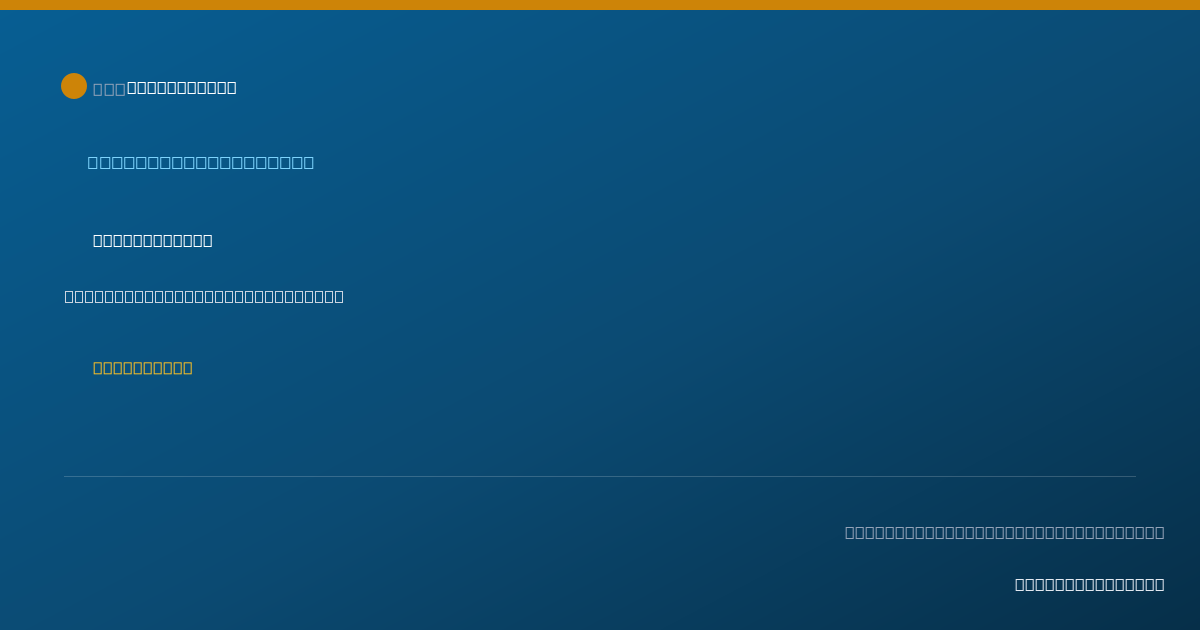Image resolution: width=1200 pixels, height=630 pixels.
Task: Select the long white paragraph line
Action: 204,296
